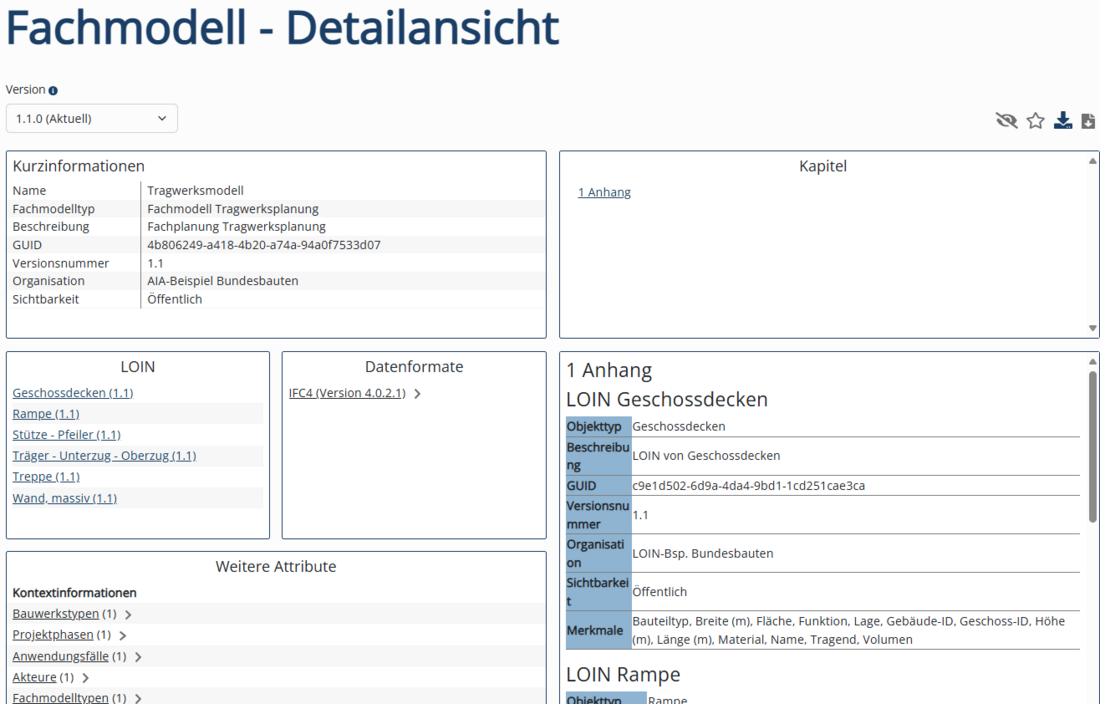Open the Akteure link
The width and height of the screenshot is (1100, 704).
[34, 677]
